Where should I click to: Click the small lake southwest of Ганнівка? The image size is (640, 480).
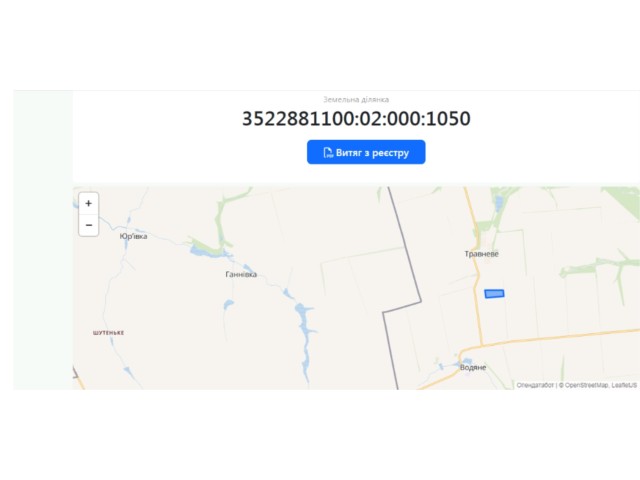pyautogui.click(x=228, y=304)
